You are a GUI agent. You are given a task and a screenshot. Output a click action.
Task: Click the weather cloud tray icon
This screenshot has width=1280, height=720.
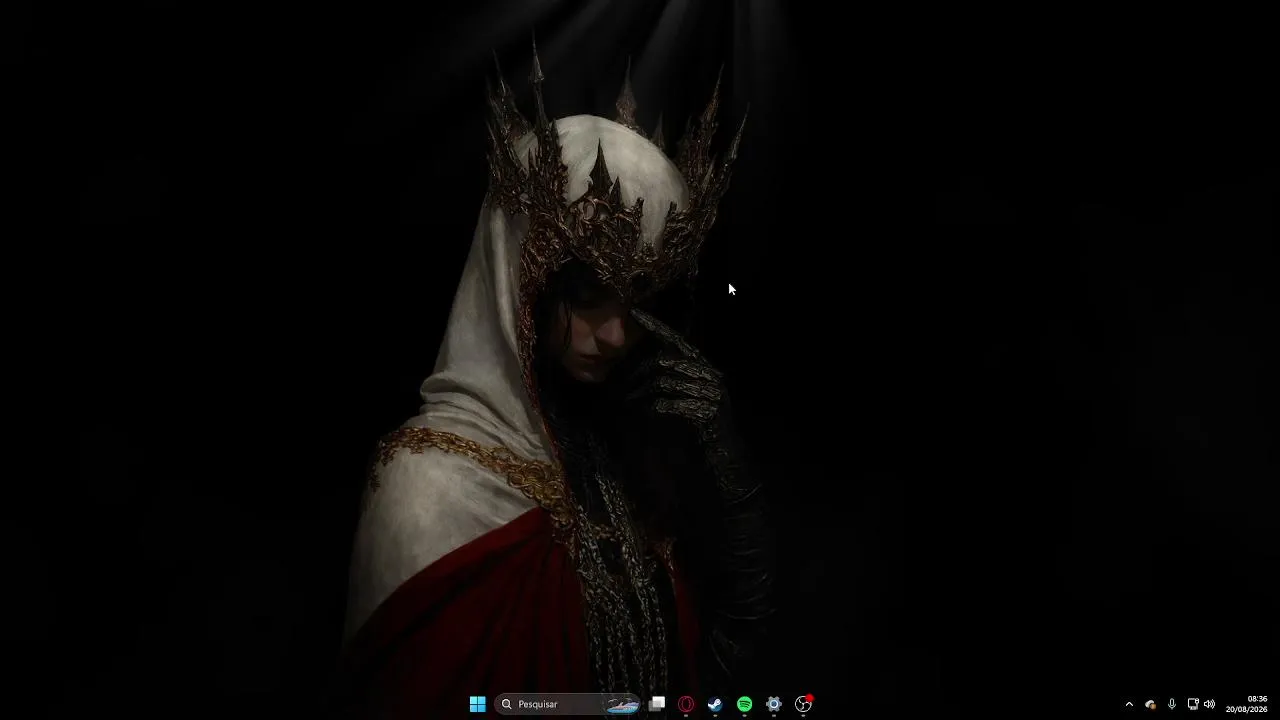click(1150, 704)
